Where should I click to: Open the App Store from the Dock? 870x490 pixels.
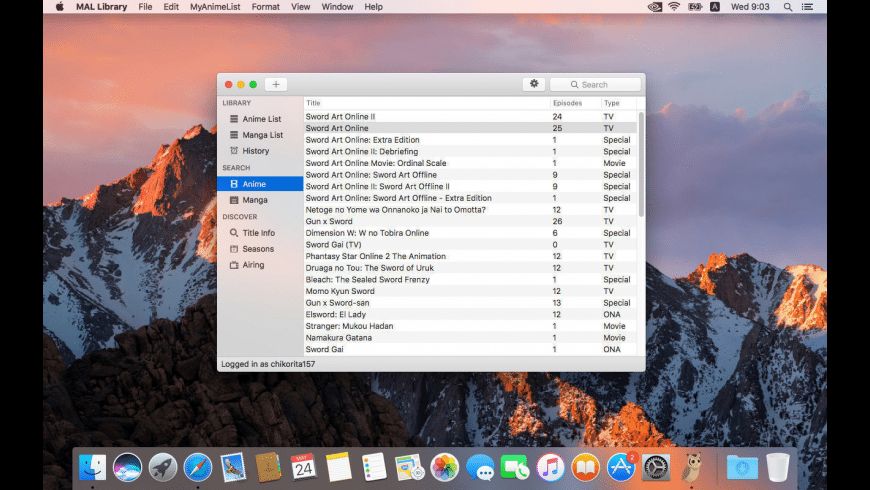[621, 467]
